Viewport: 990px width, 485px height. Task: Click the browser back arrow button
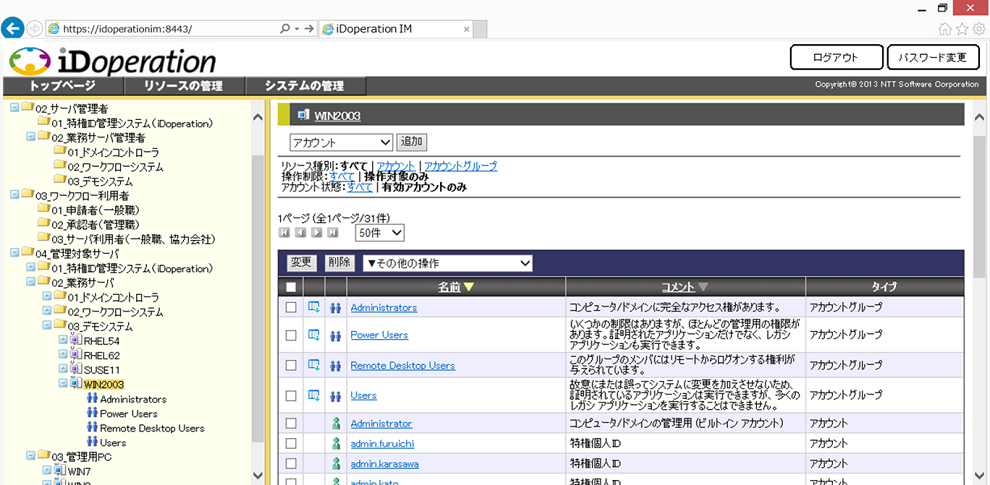tap(14, 28)
